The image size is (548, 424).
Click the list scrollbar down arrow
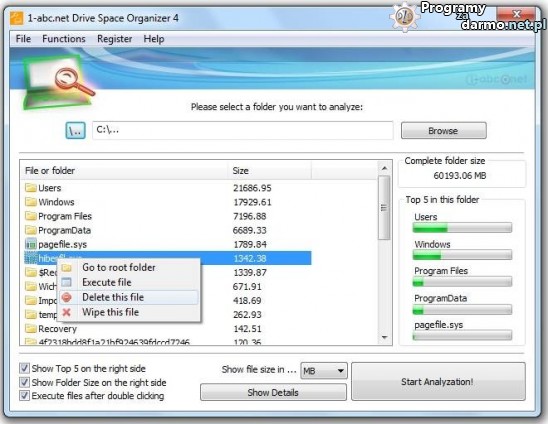(384, 337)
